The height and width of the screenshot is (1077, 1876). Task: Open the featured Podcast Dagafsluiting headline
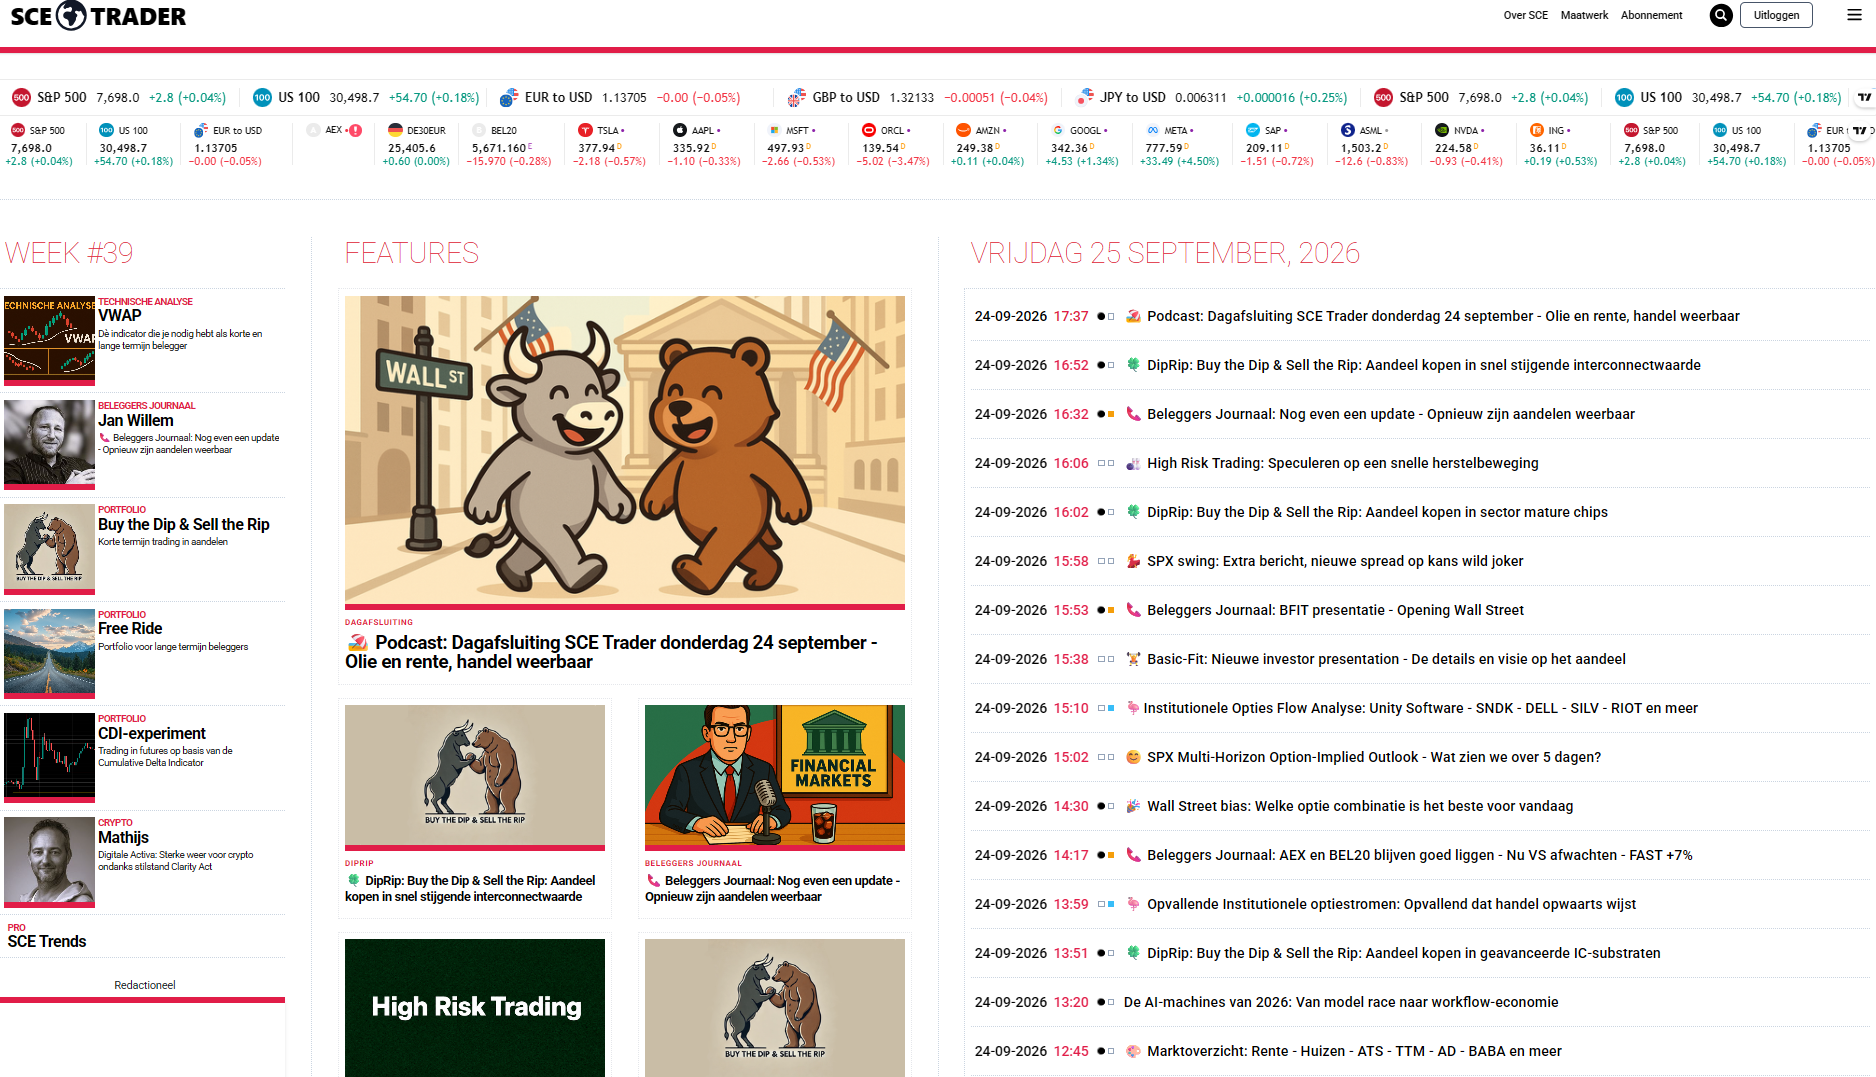click(611, 652)
